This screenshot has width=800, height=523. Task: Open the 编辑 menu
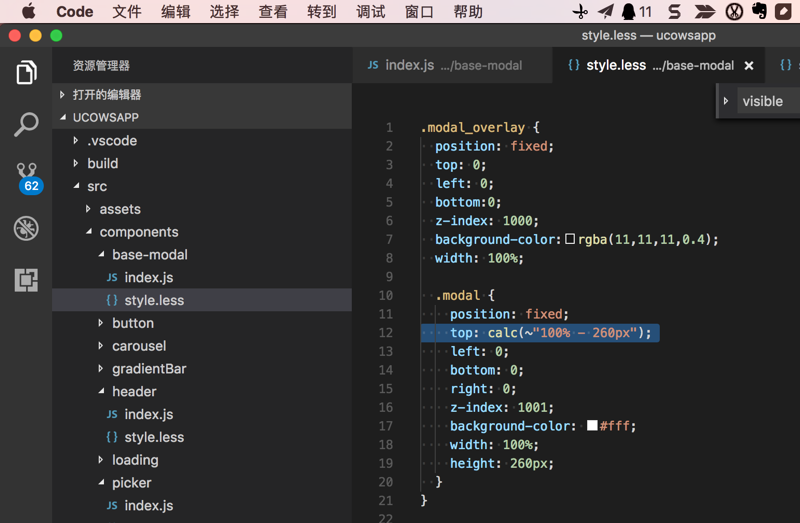pos(175,12)
